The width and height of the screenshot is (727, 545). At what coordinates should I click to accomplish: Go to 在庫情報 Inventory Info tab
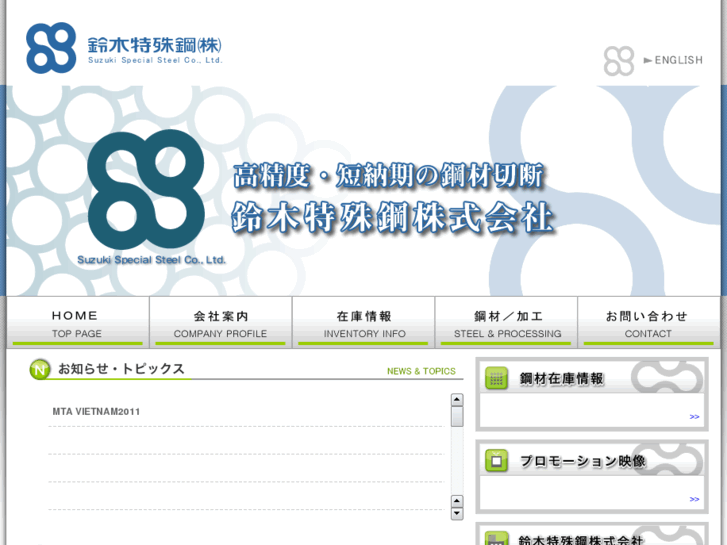coord(364,322)
